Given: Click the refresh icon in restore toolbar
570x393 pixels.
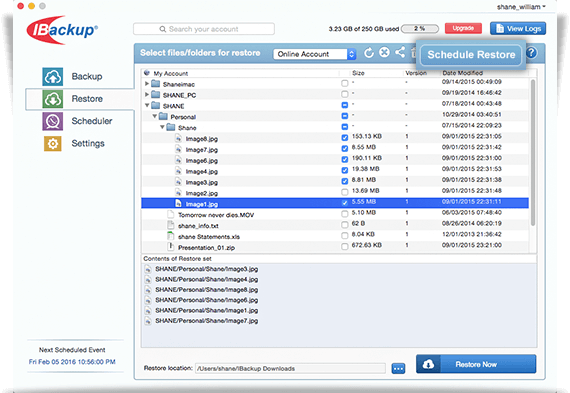Looking at the screenshot, I should click(369, 53).
